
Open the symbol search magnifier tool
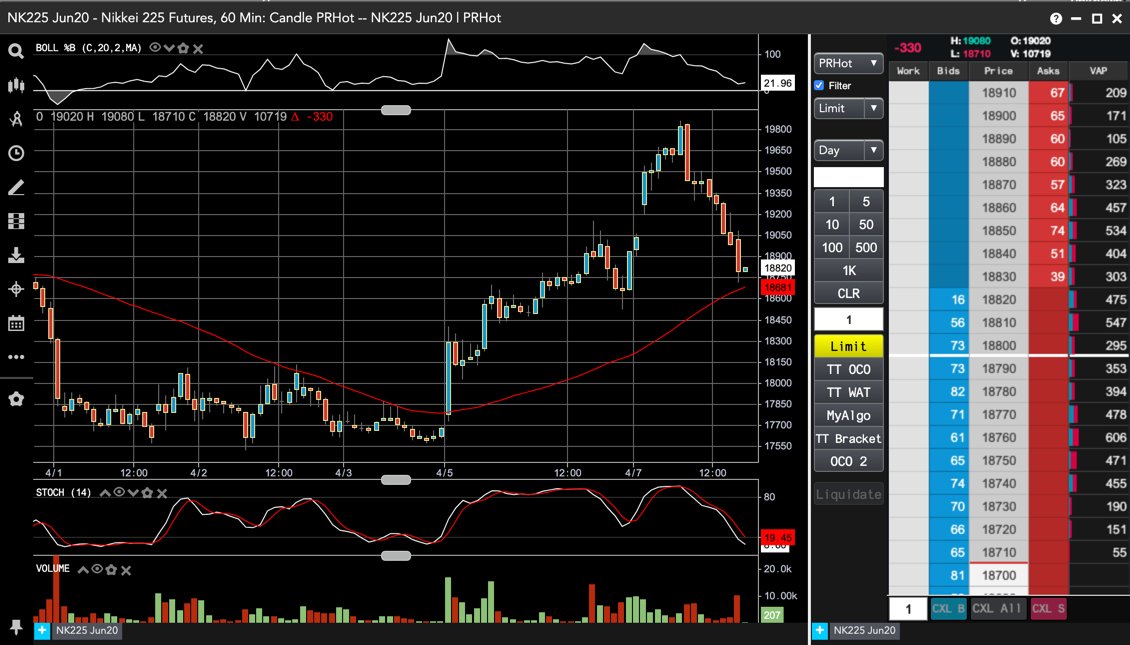point(15,51)
